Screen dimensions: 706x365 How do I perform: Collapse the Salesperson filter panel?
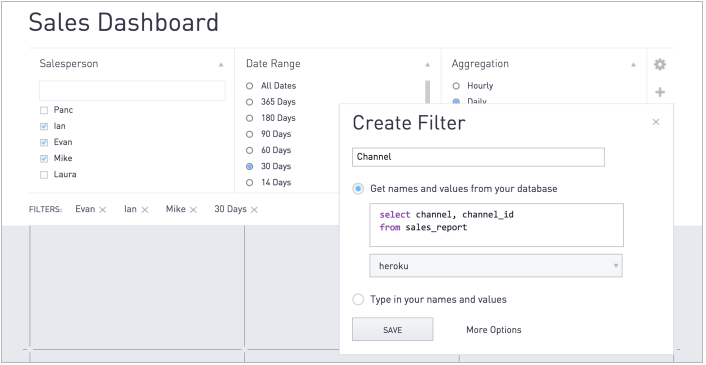[x=221, y=65]
